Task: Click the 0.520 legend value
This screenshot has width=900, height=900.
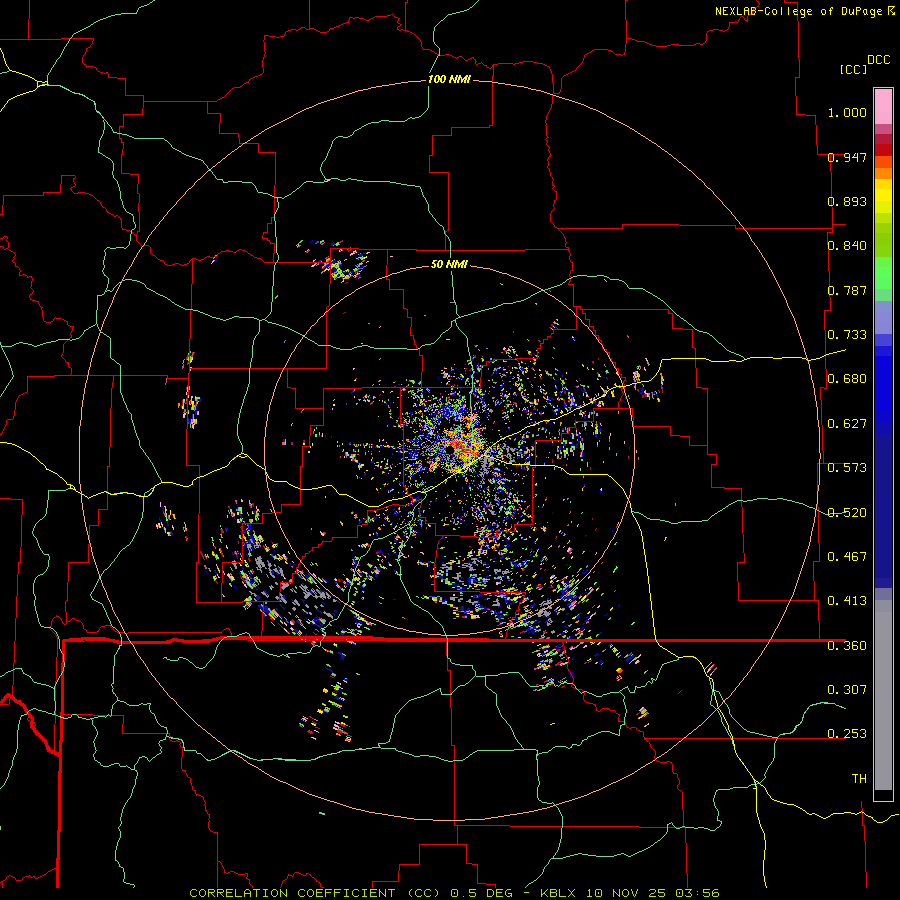Action: coord(847,513)
